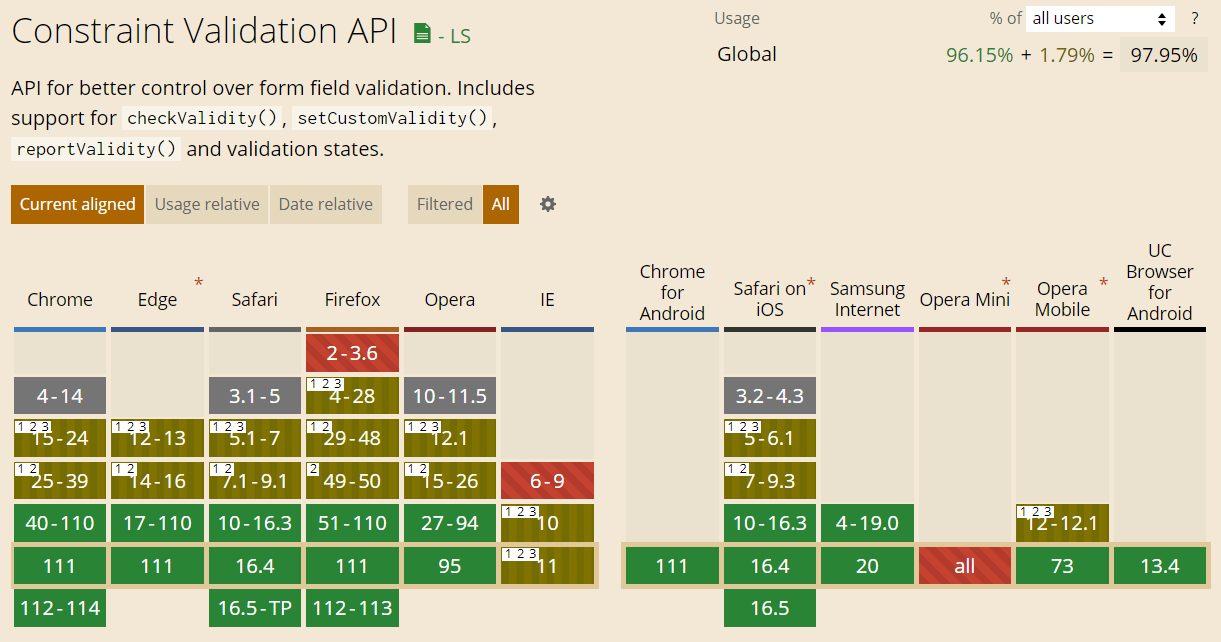1221x642 pixels.
Task: Click the Samsung Internet header
Action: point(867,299)
